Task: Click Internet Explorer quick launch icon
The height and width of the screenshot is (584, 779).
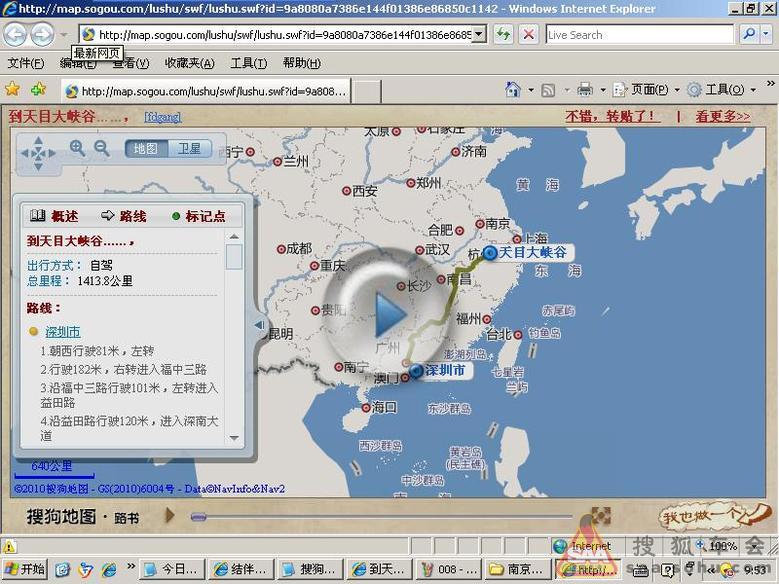Action: 109,569
